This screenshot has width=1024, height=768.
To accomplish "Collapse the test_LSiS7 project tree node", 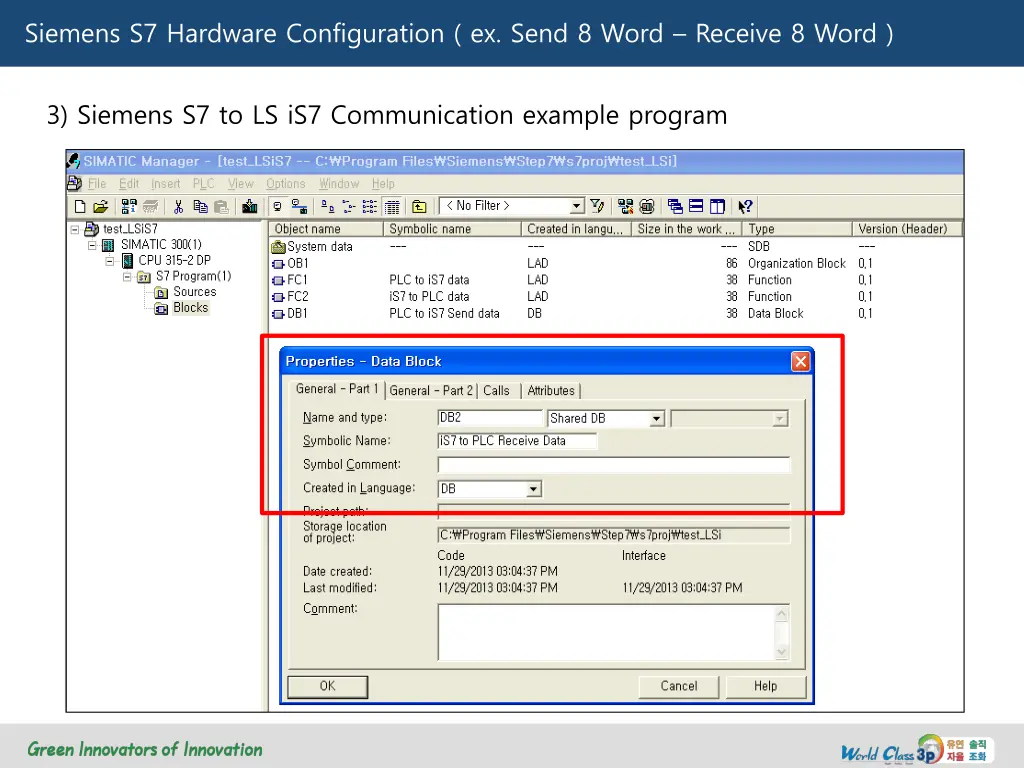I will point(75,229).
